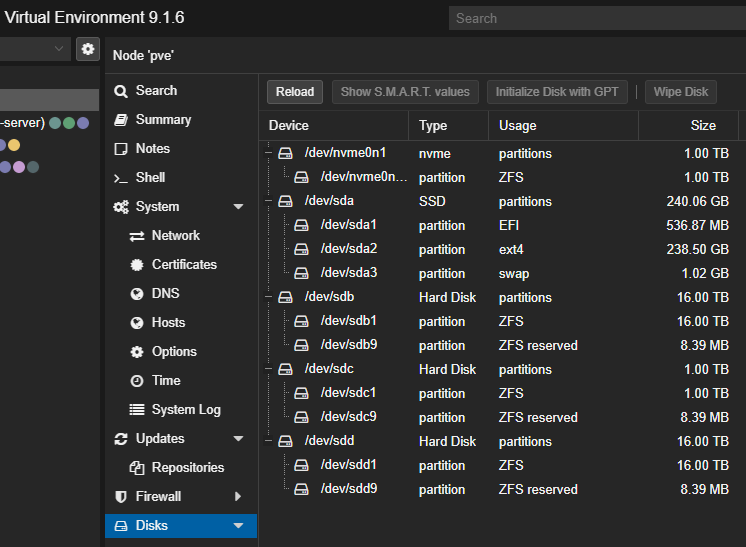Sort by the Type column header

448,126
